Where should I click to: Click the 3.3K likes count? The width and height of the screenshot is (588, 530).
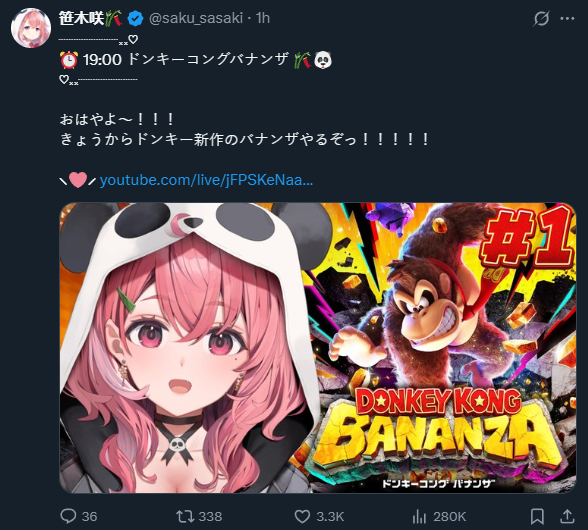click(x=330, y=516)
